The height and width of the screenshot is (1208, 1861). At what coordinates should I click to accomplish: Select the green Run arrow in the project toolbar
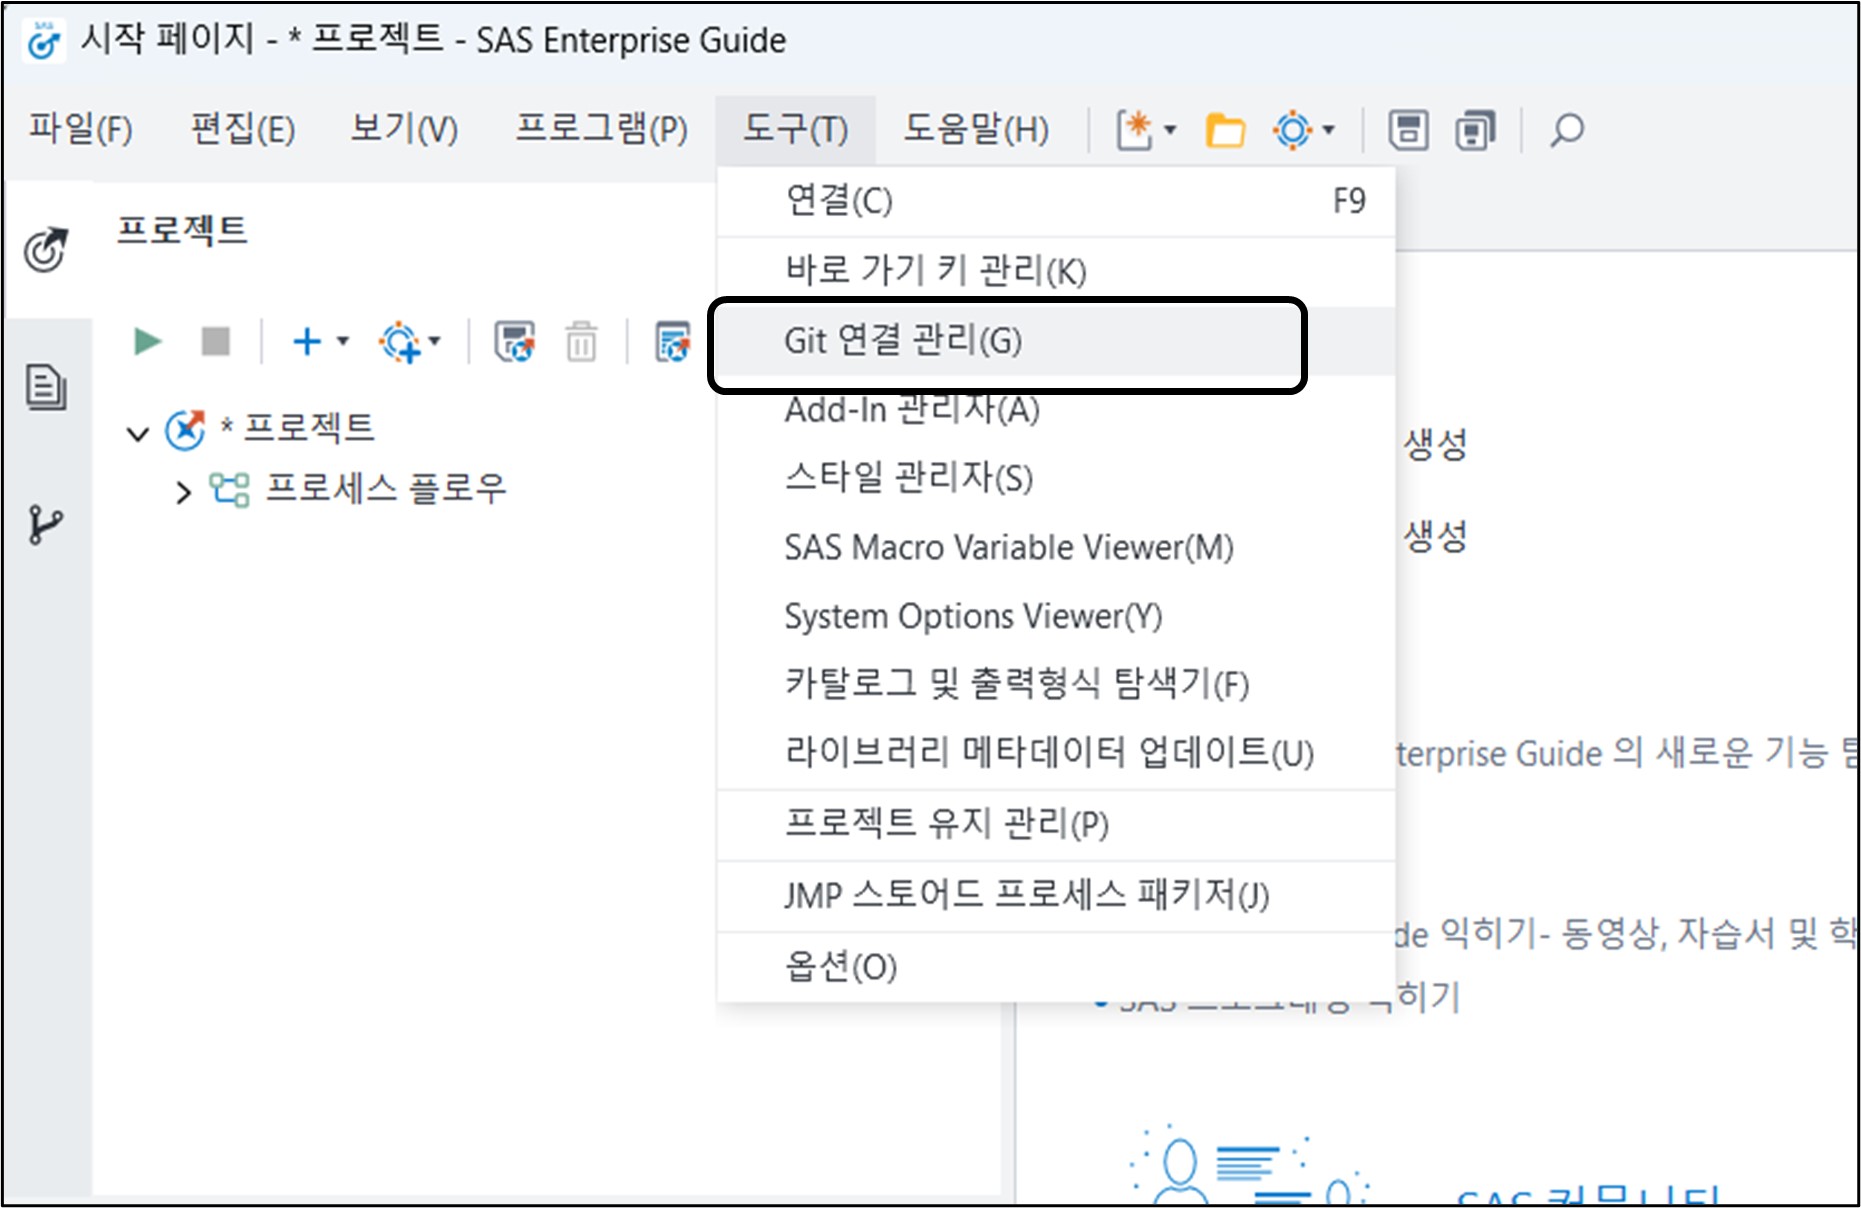coord(146,341)
